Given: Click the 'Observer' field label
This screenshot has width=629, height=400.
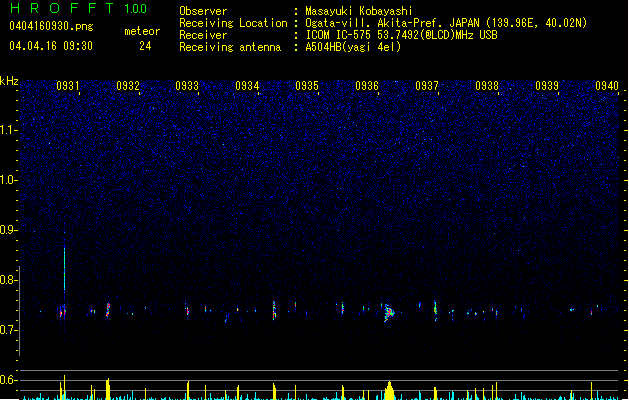Looking at the screenshot, I should coord(203,11).
